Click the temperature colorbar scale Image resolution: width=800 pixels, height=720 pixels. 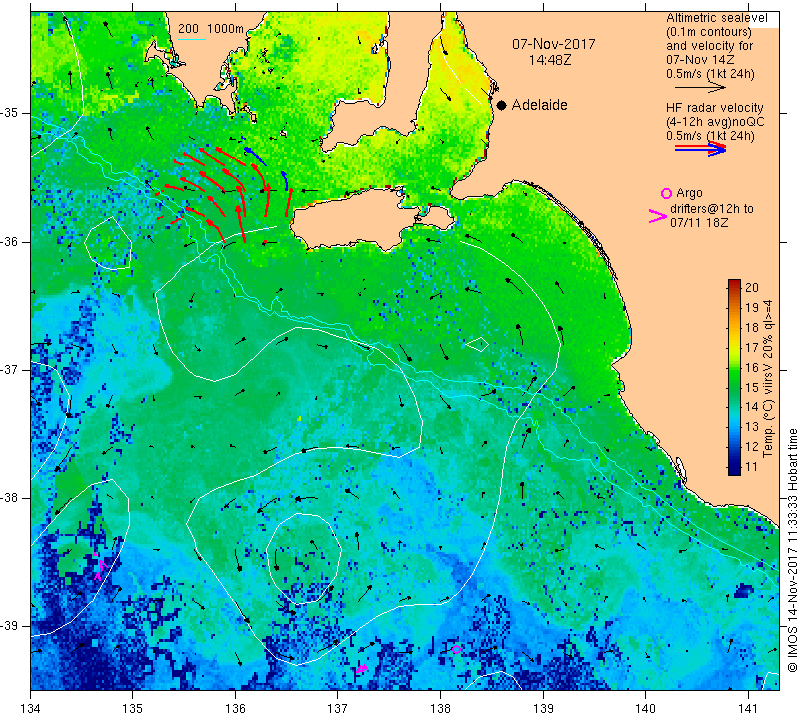(x=734, y=377)
